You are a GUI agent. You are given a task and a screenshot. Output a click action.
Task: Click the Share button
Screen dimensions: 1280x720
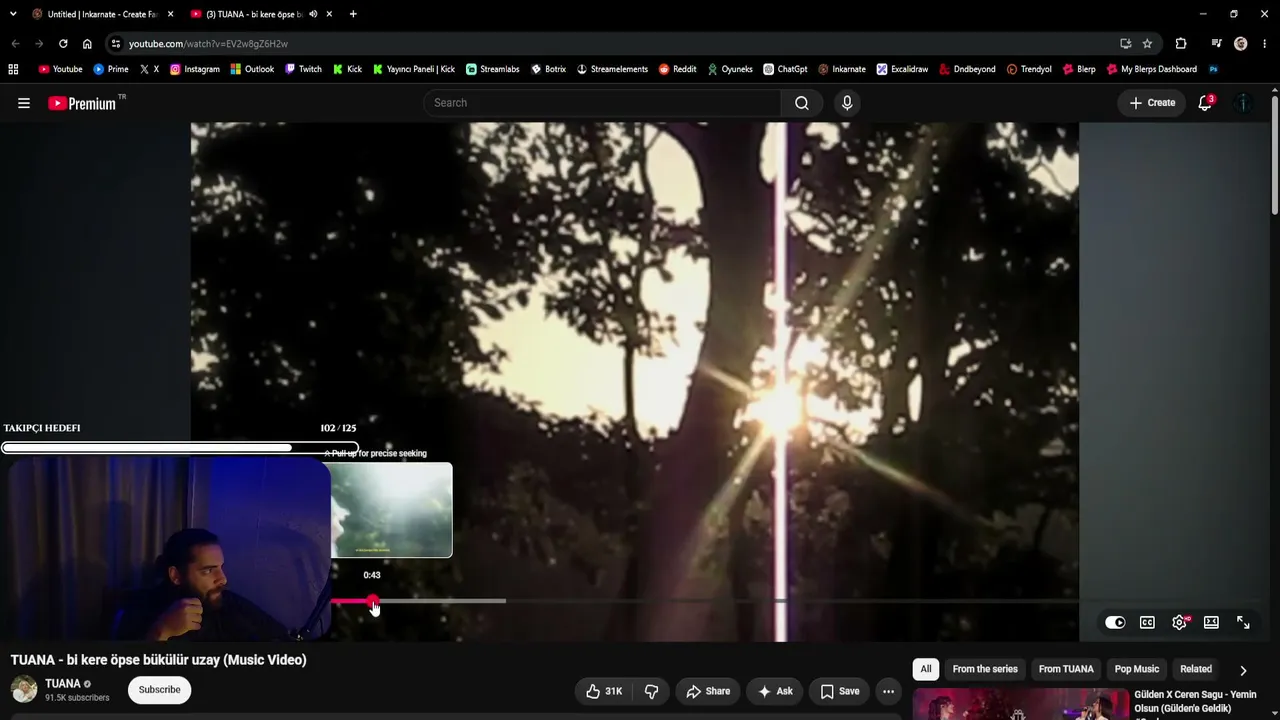708,691
